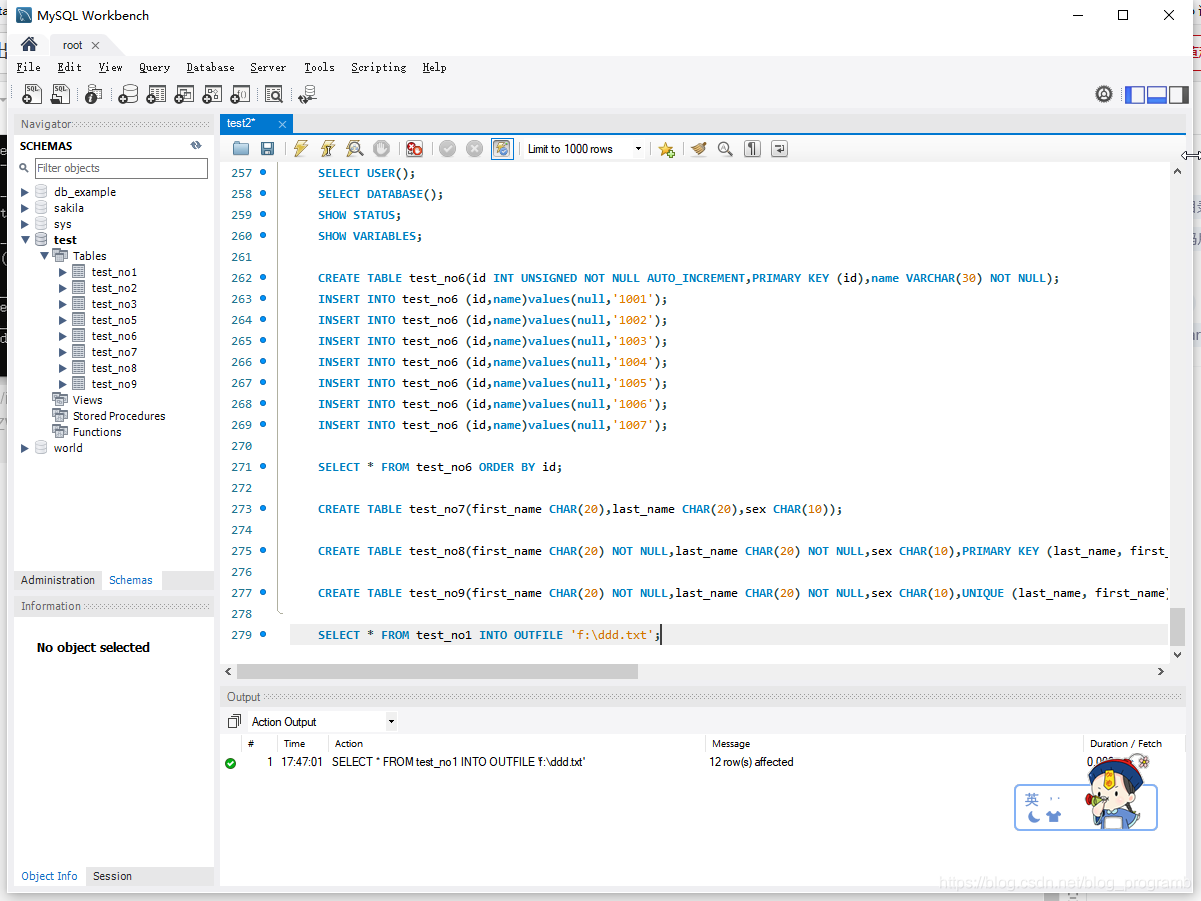Execute the script with lightning bolt icon
Screen dimensions: 1201x901
301,149
